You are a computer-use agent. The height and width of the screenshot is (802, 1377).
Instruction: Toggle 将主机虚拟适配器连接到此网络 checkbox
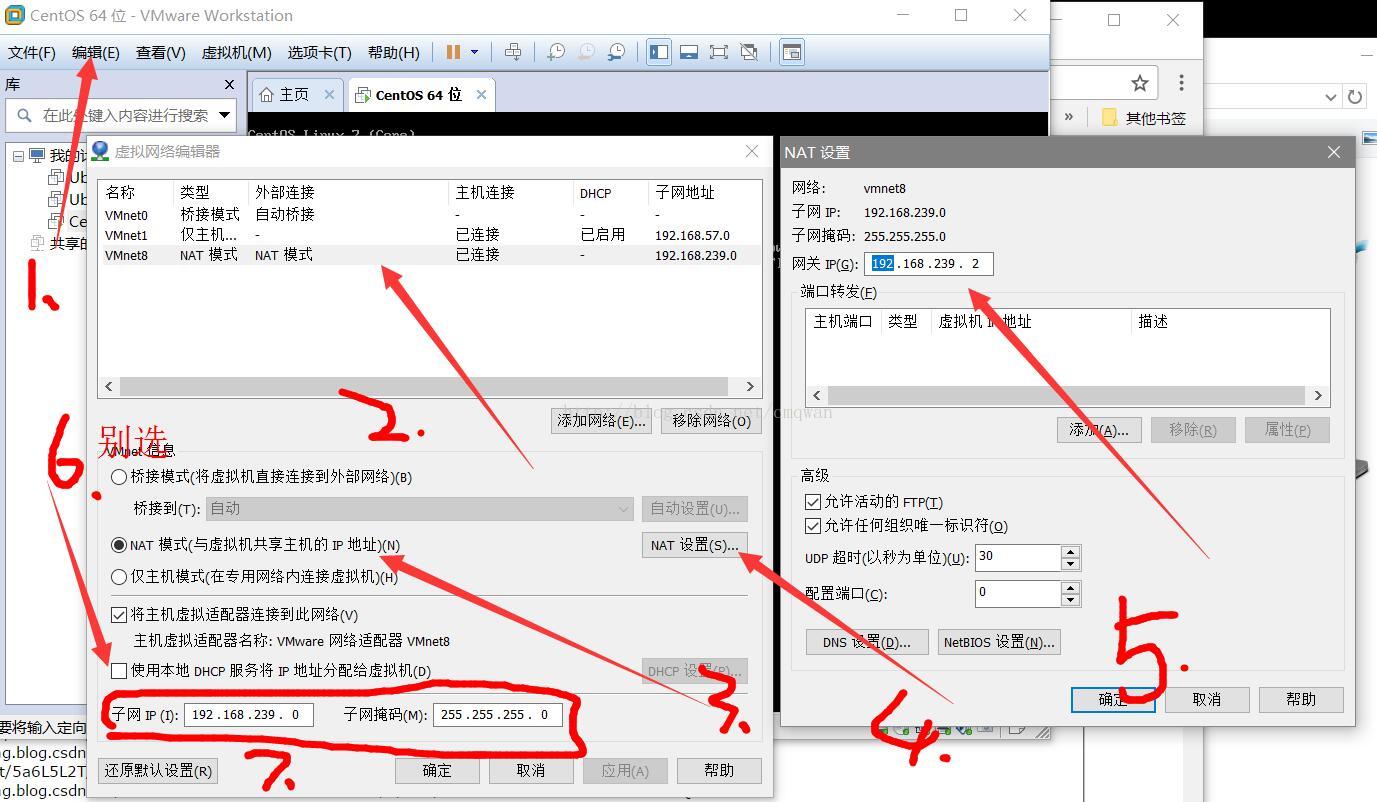(119, 615)
